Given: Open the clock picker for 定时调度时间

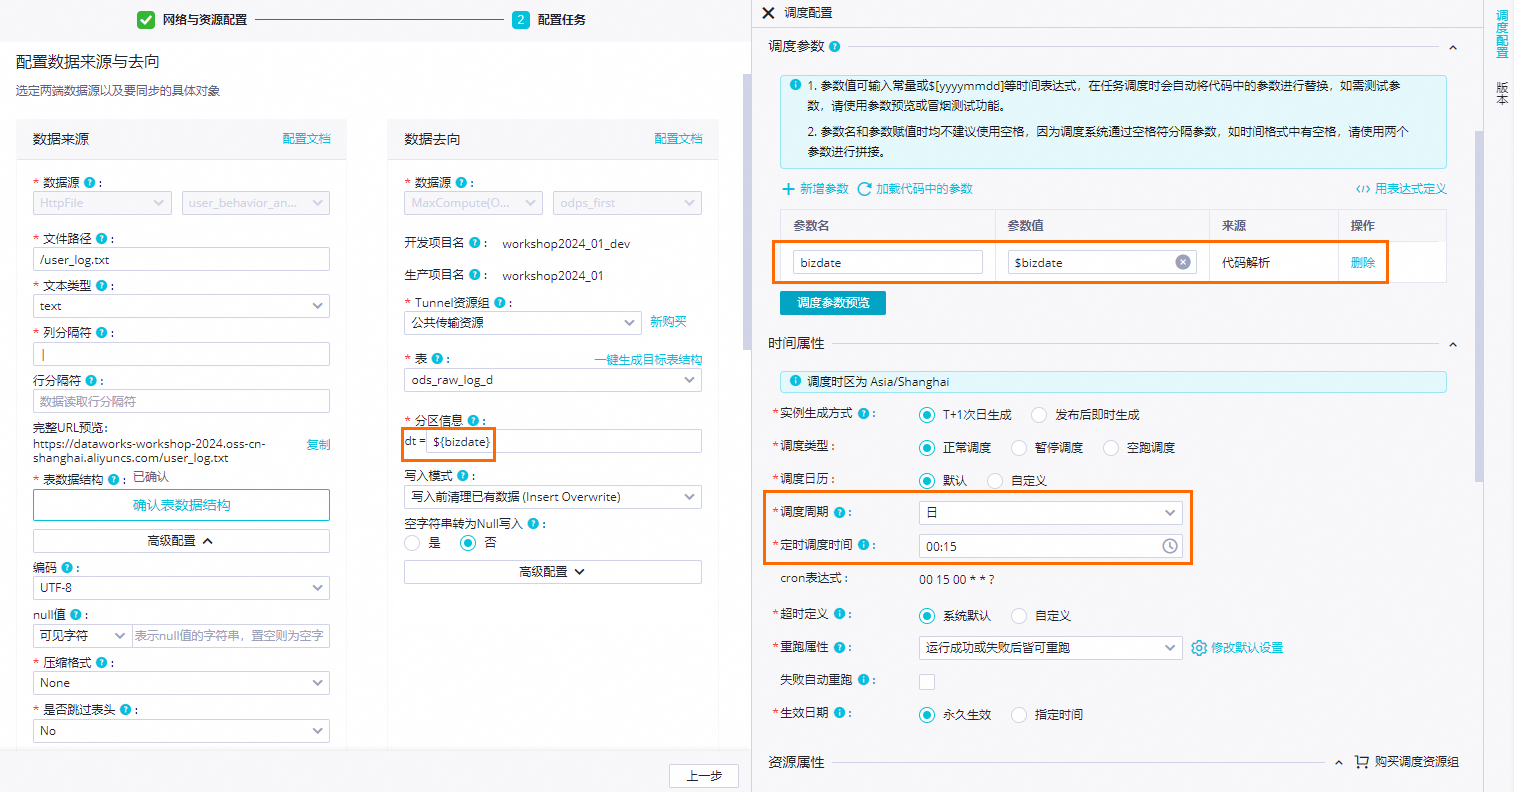Looking at the screenshot, I should (1170, 546).
